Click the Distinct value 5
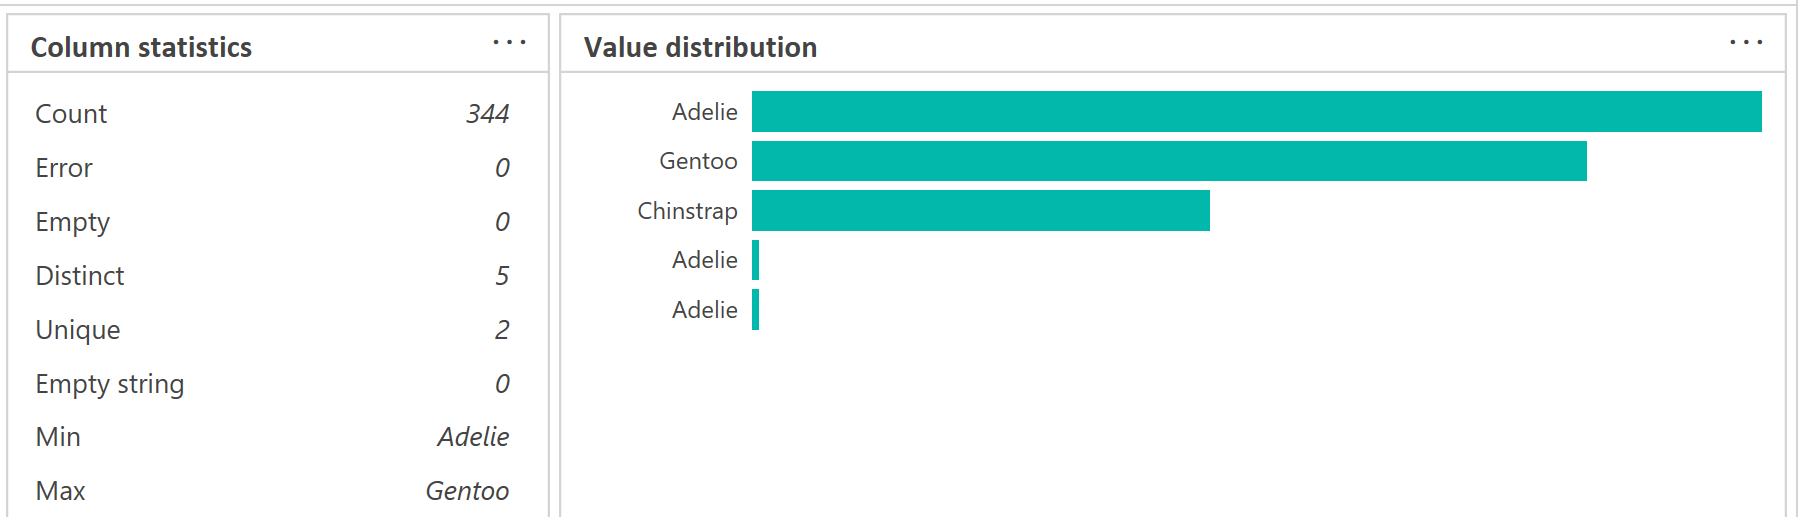1803x517 pixels. click(x=502, y=276)
